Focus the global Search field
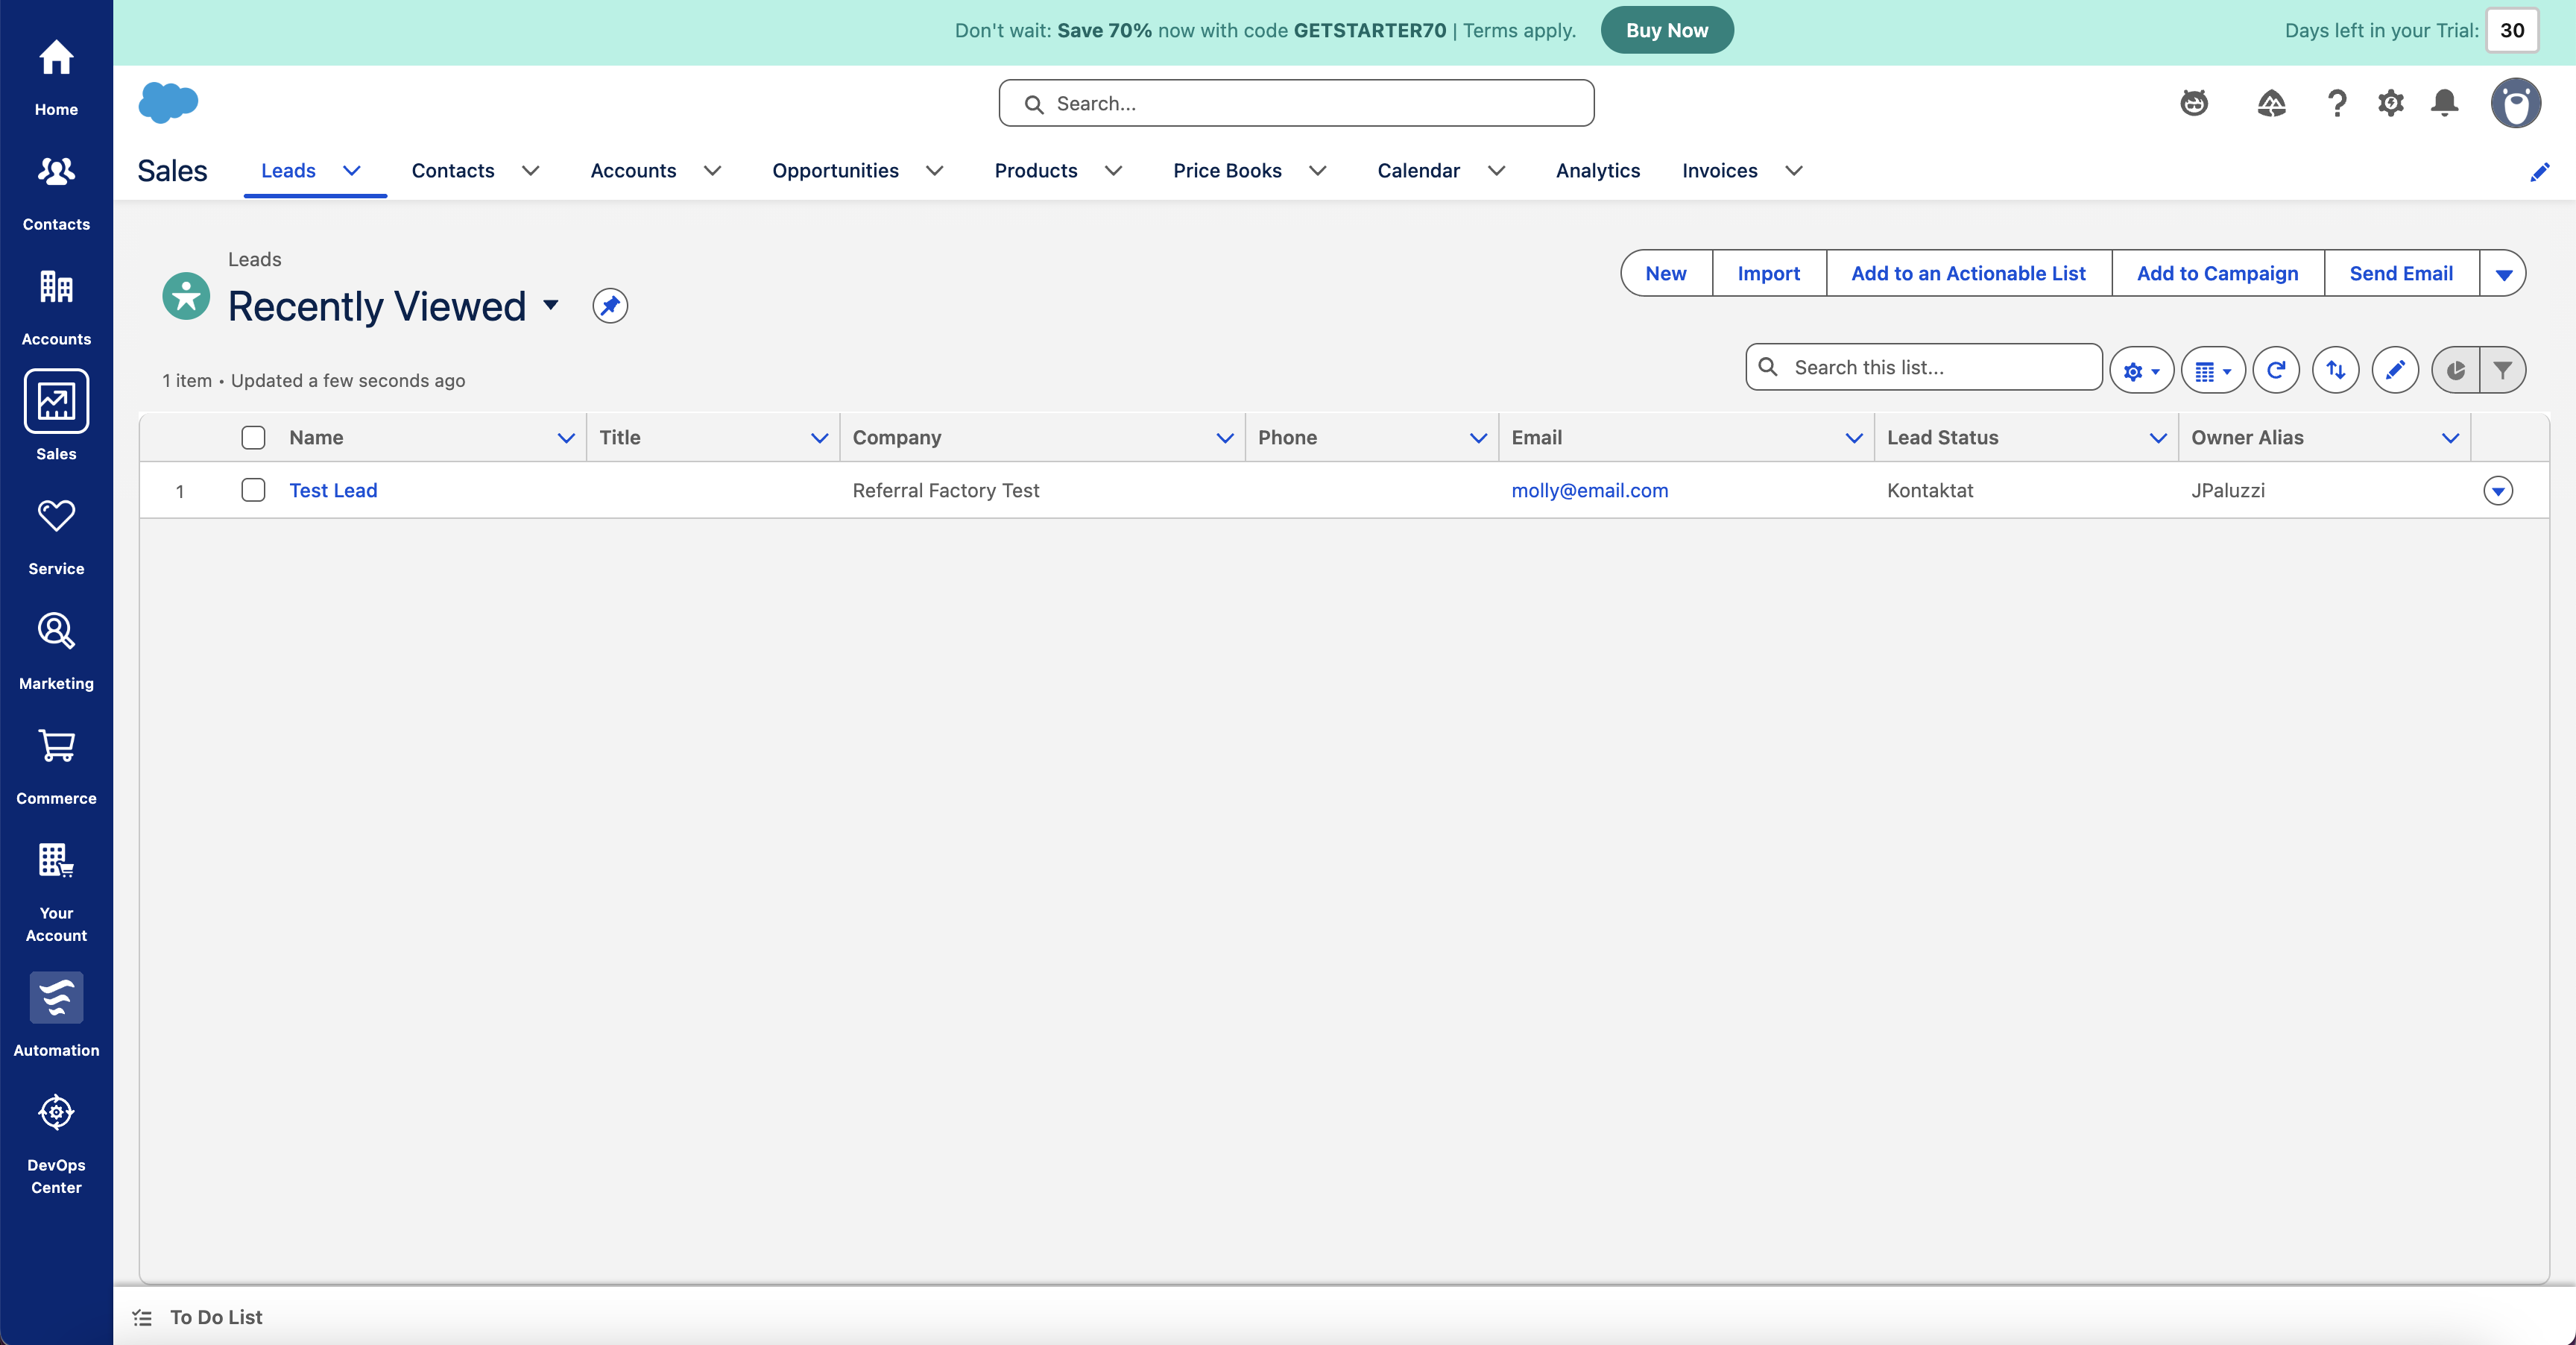Screen dimensions: 2576x1345 [1296, 103]
